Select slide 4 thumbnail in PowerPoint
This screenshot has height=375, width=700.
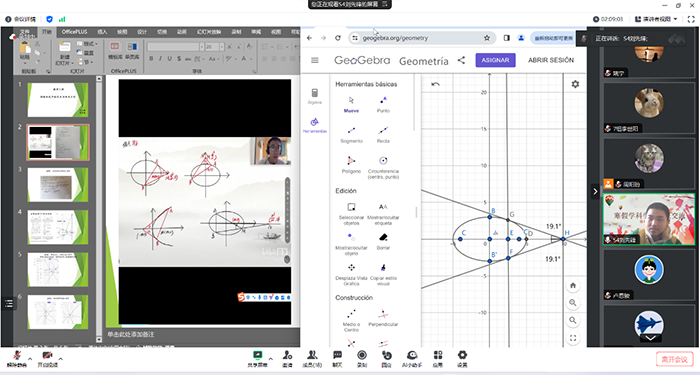click(58, 227)
